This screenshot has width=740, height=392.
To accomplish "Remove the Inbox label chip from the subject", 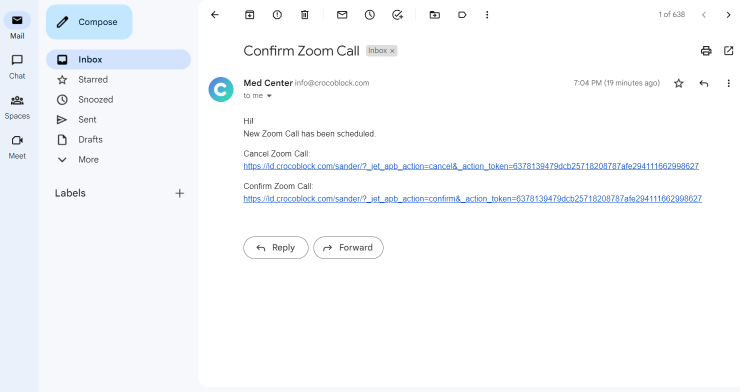I will [x=392, y=51].
